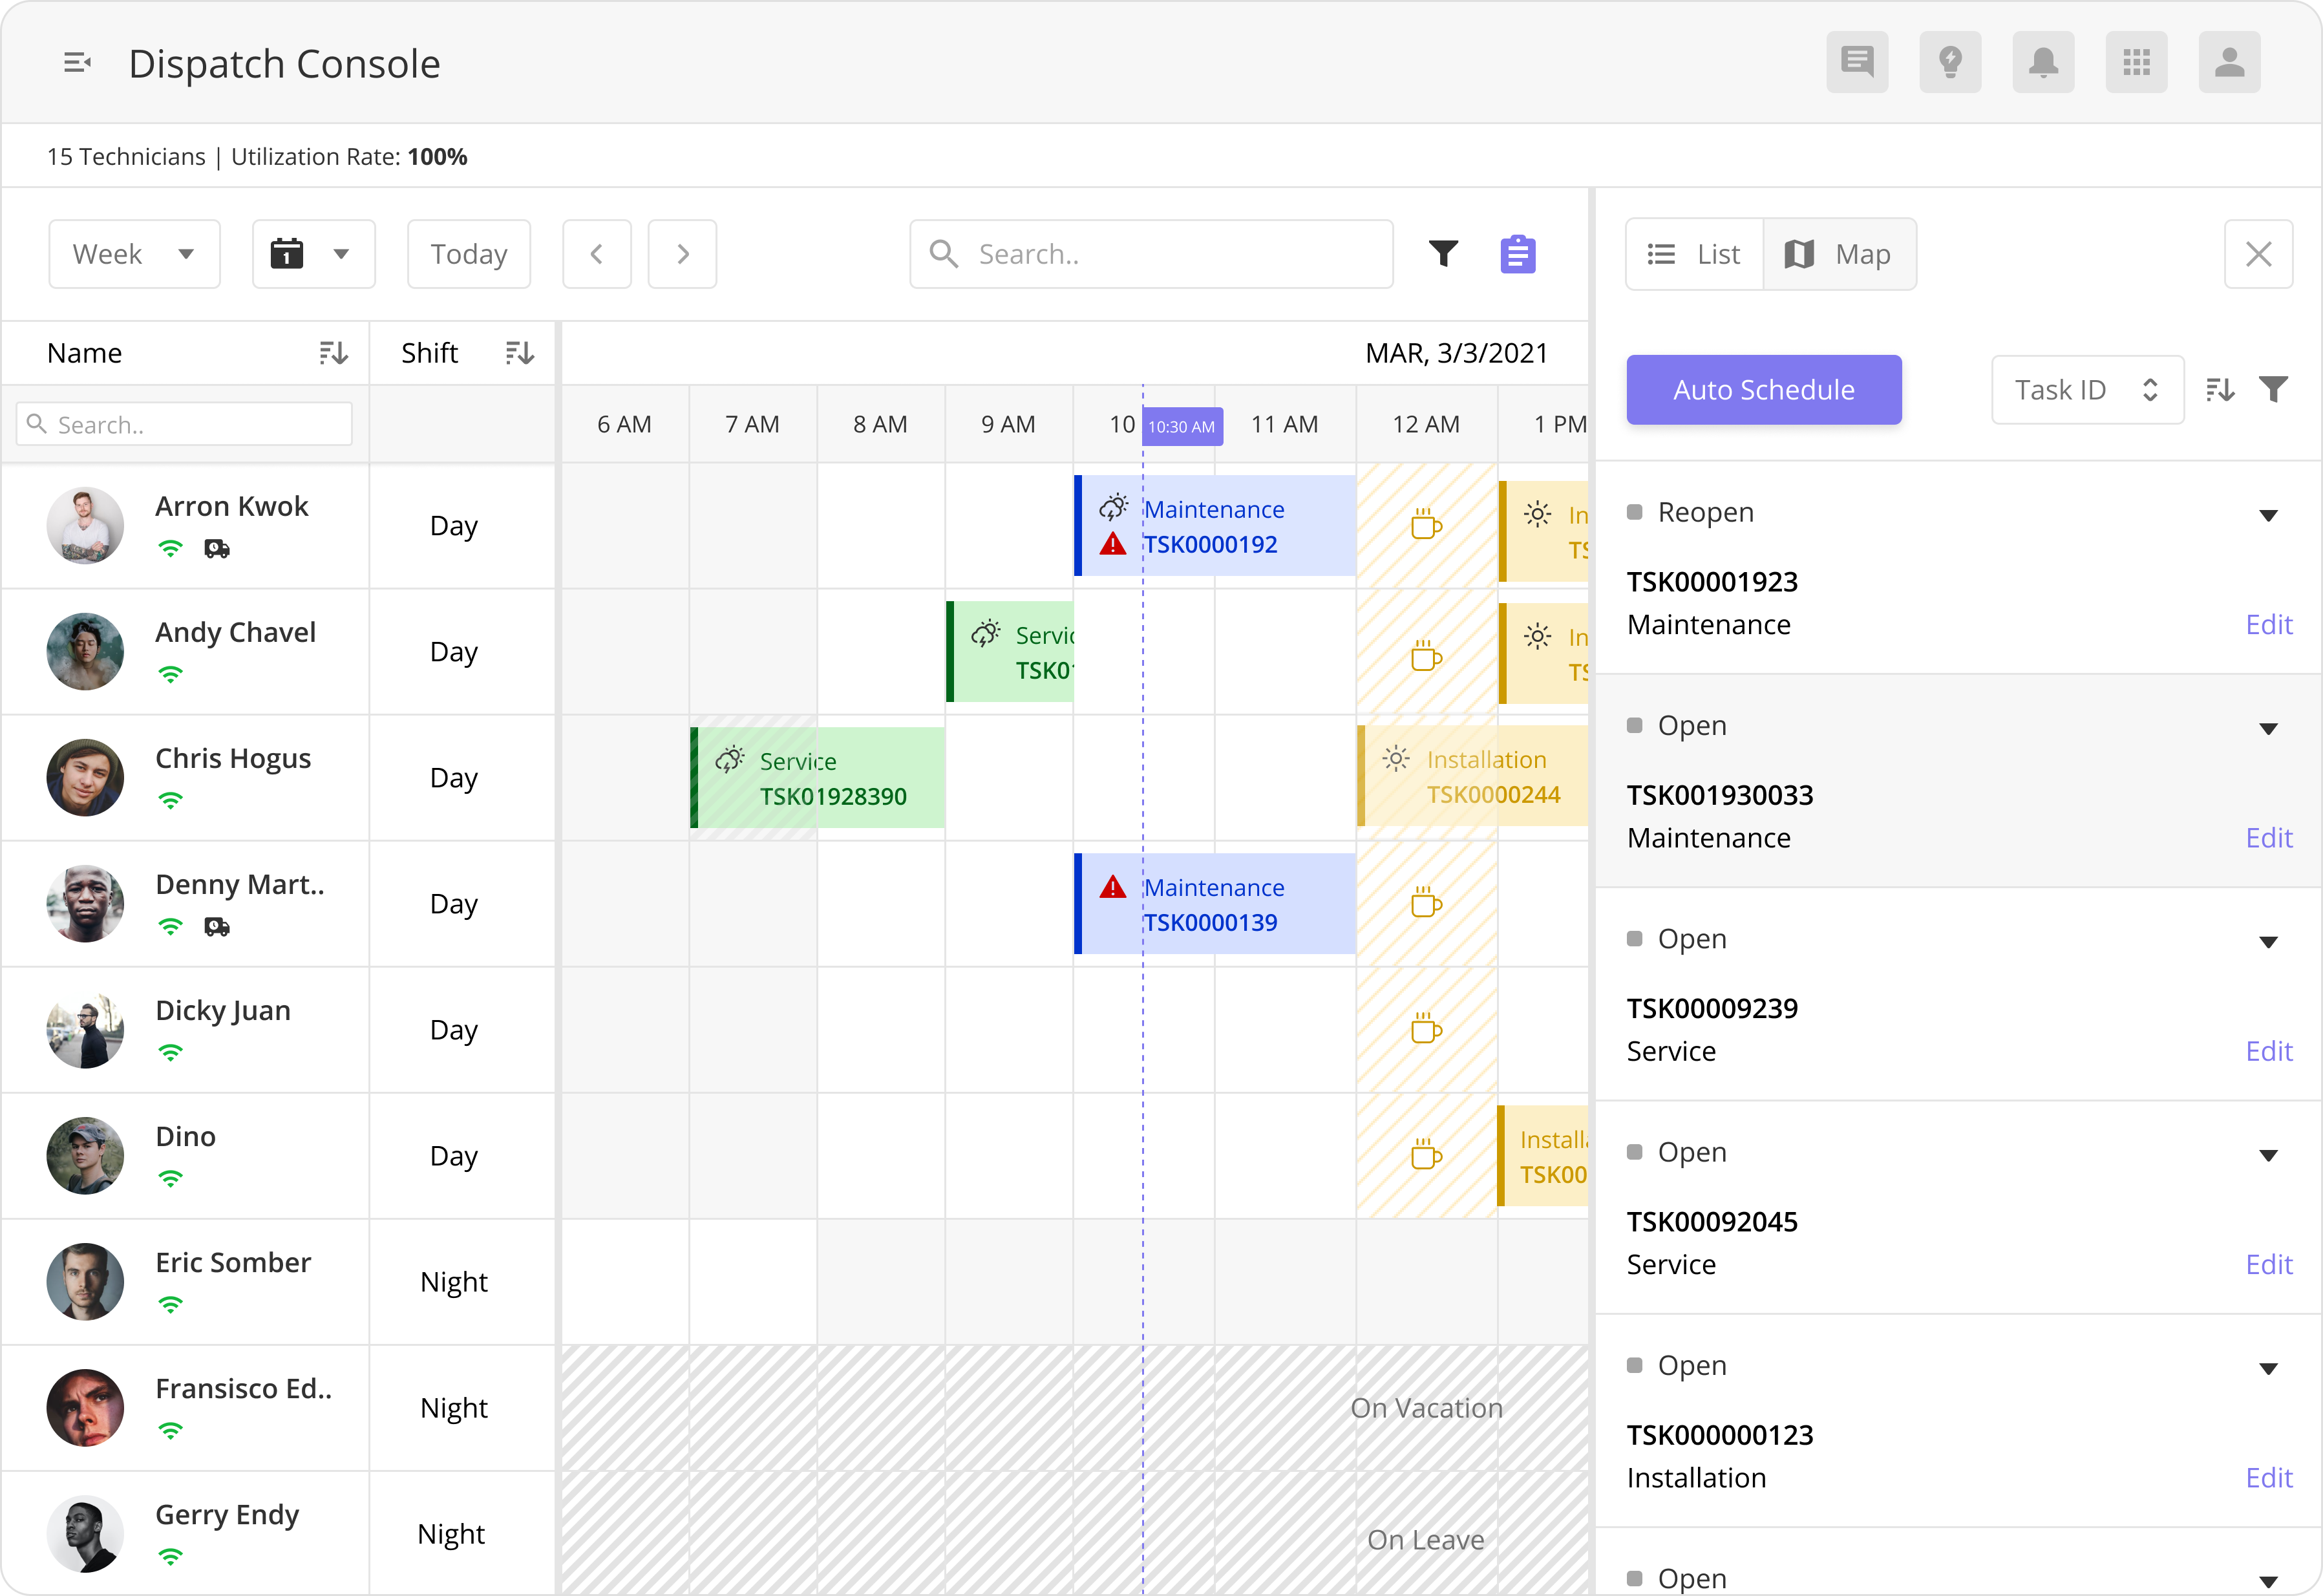
Task: Click Dino's coffee break icon
Action: pyautogui.click(x=1426, y=1154)
